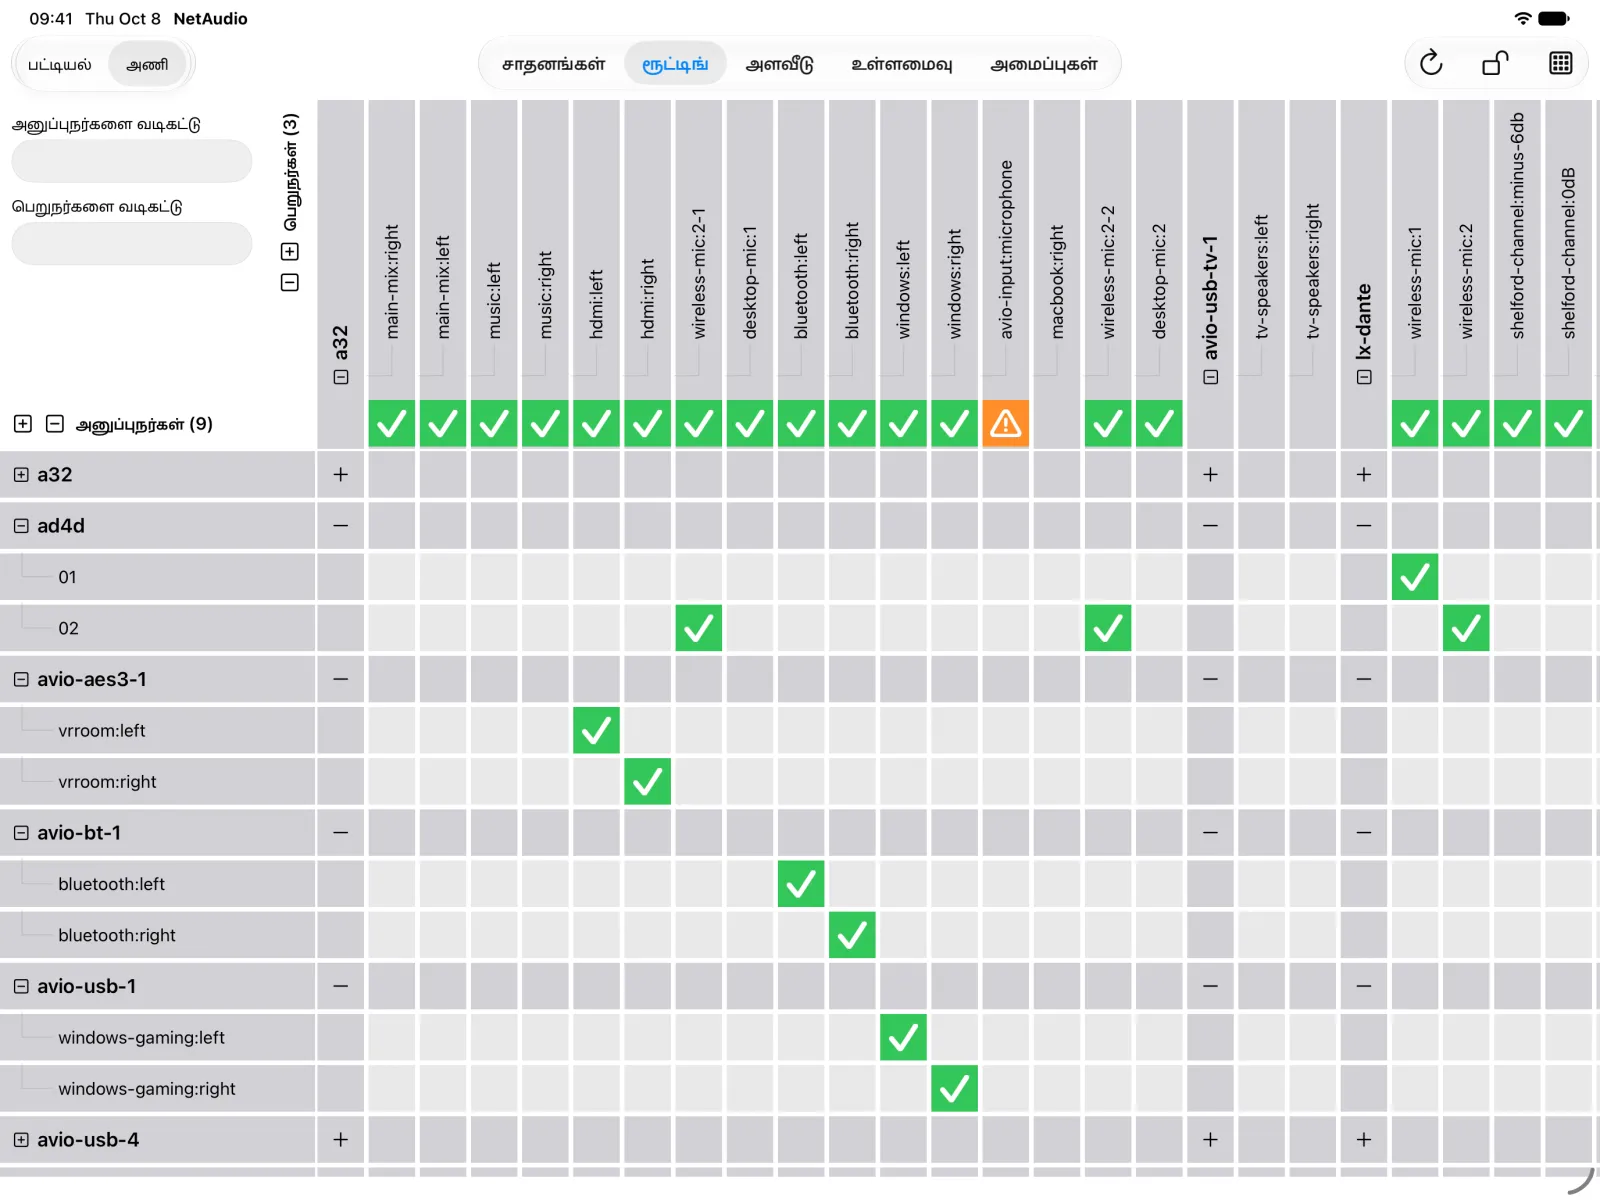Select the windows-gaming:left row label
This screenshot has height=1200, width=1600.
(x=141, y=1038)
